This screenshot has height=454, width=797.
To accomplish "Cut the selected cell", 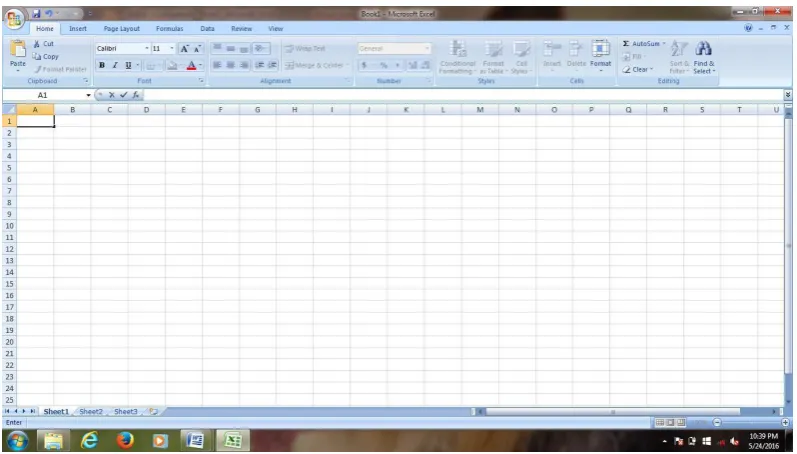I will (44, 44).
